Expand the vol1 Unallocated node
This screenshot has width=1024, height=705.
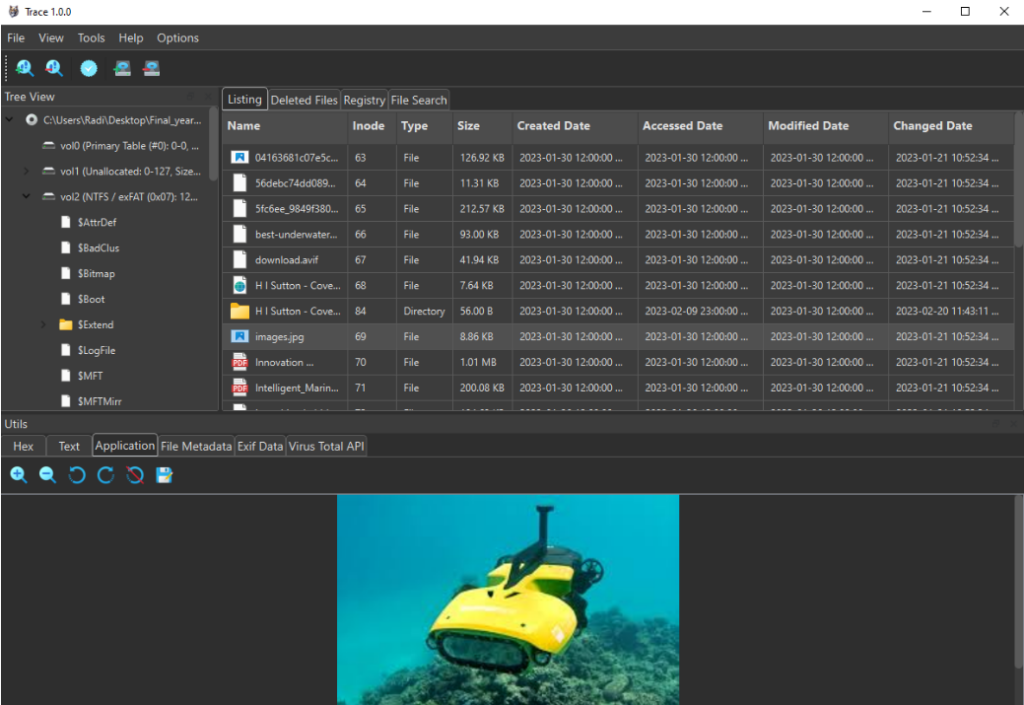[26, 171]
